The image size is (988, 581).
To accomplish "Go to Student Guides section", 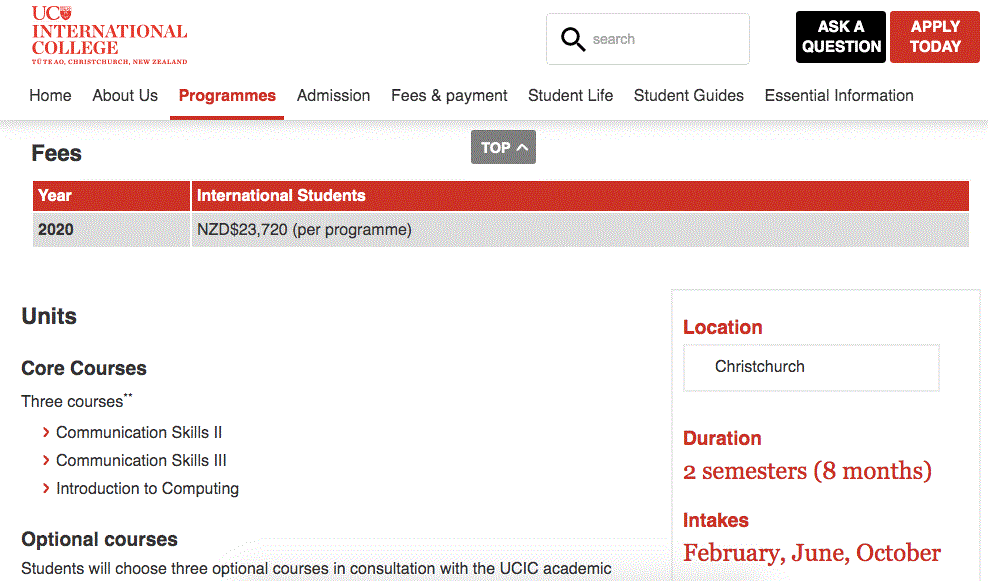I will coord(688,96).
